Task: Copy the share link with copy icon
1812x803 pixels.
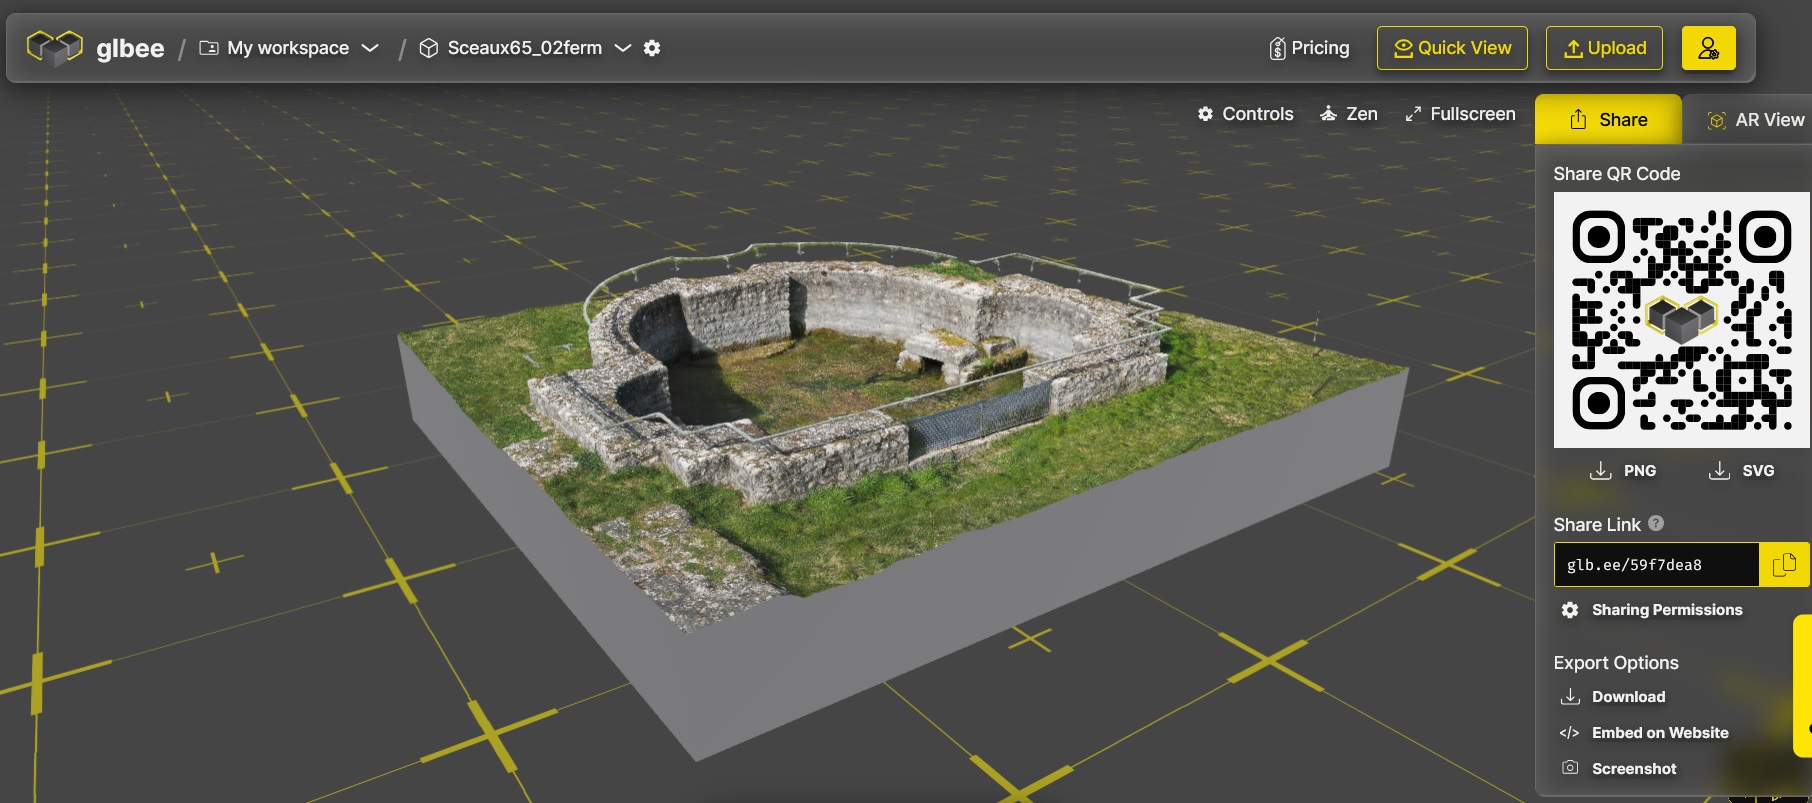Action: [1783, 565]
